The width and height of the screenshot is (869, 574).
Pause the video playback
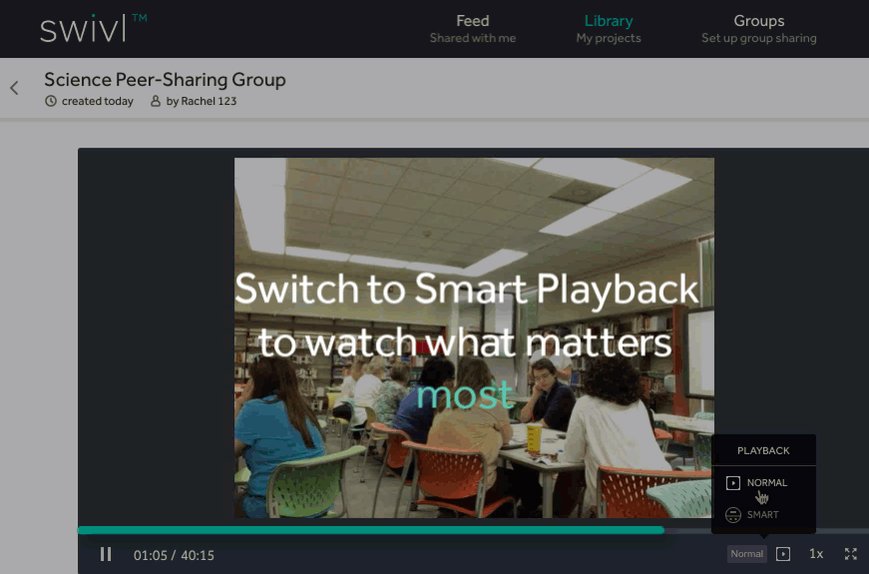[106, 554]
